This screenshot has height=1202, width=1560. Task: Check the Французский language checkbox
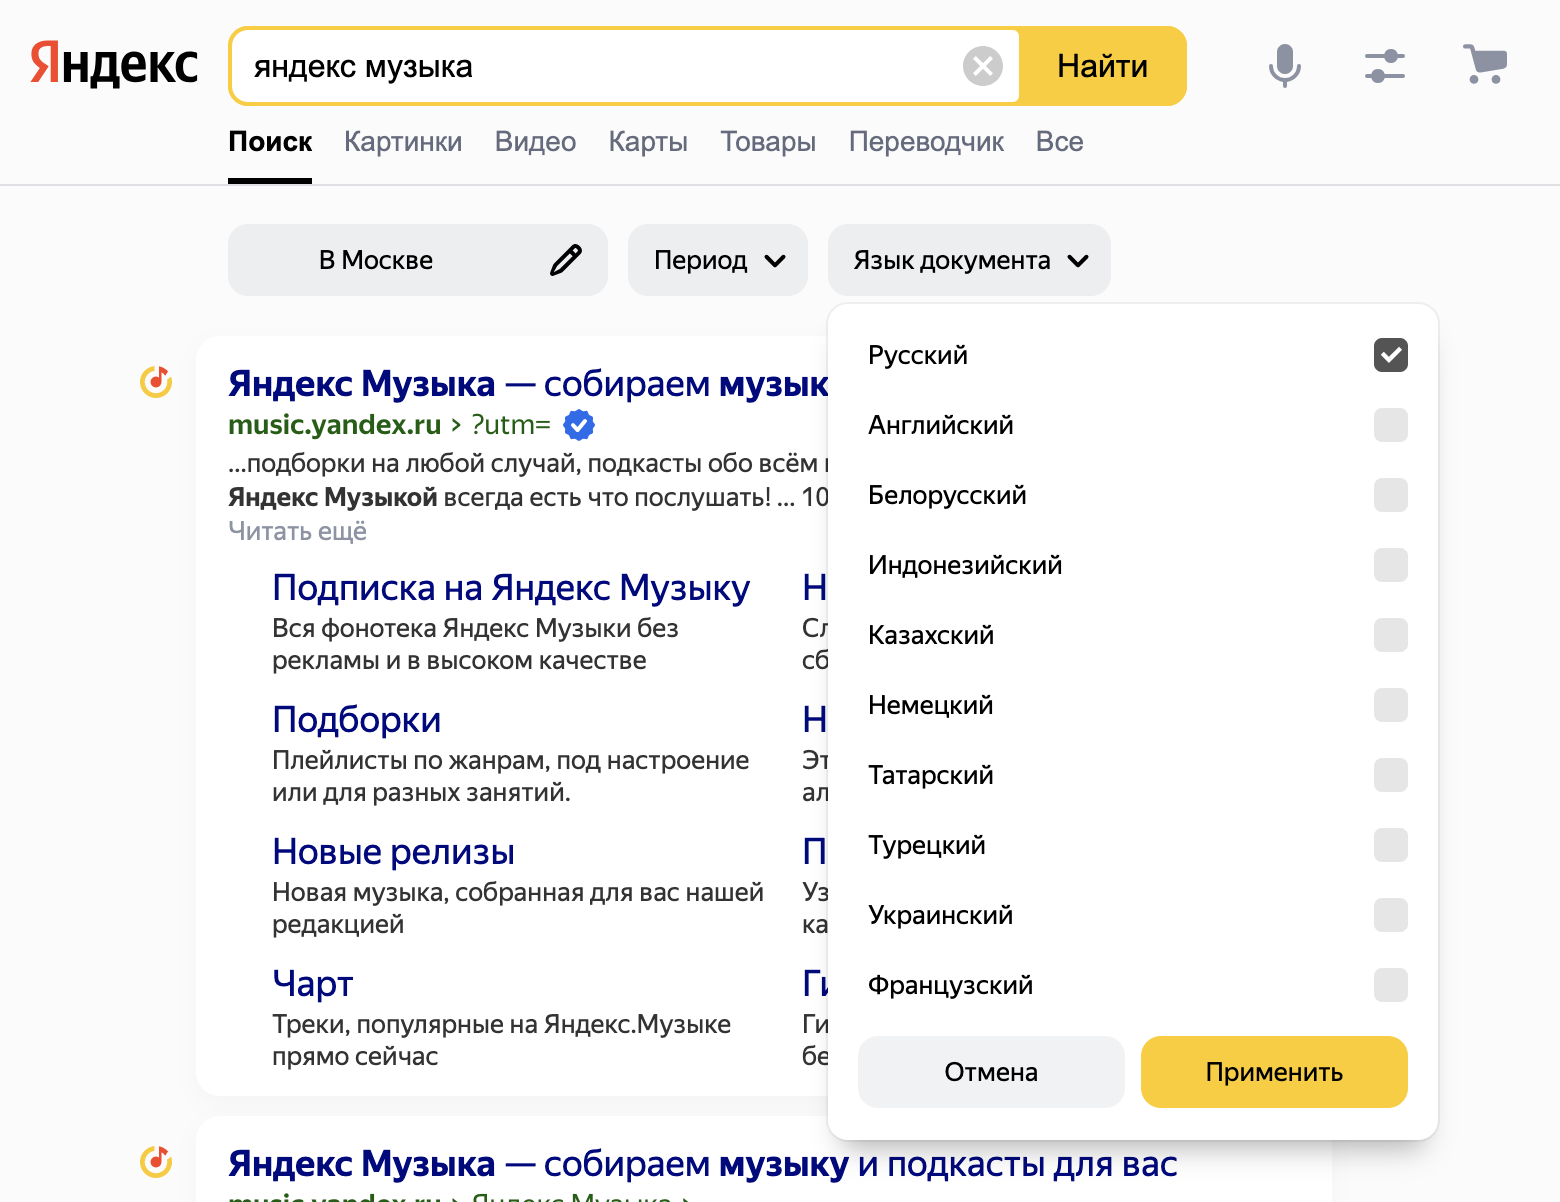(1390, 985)
